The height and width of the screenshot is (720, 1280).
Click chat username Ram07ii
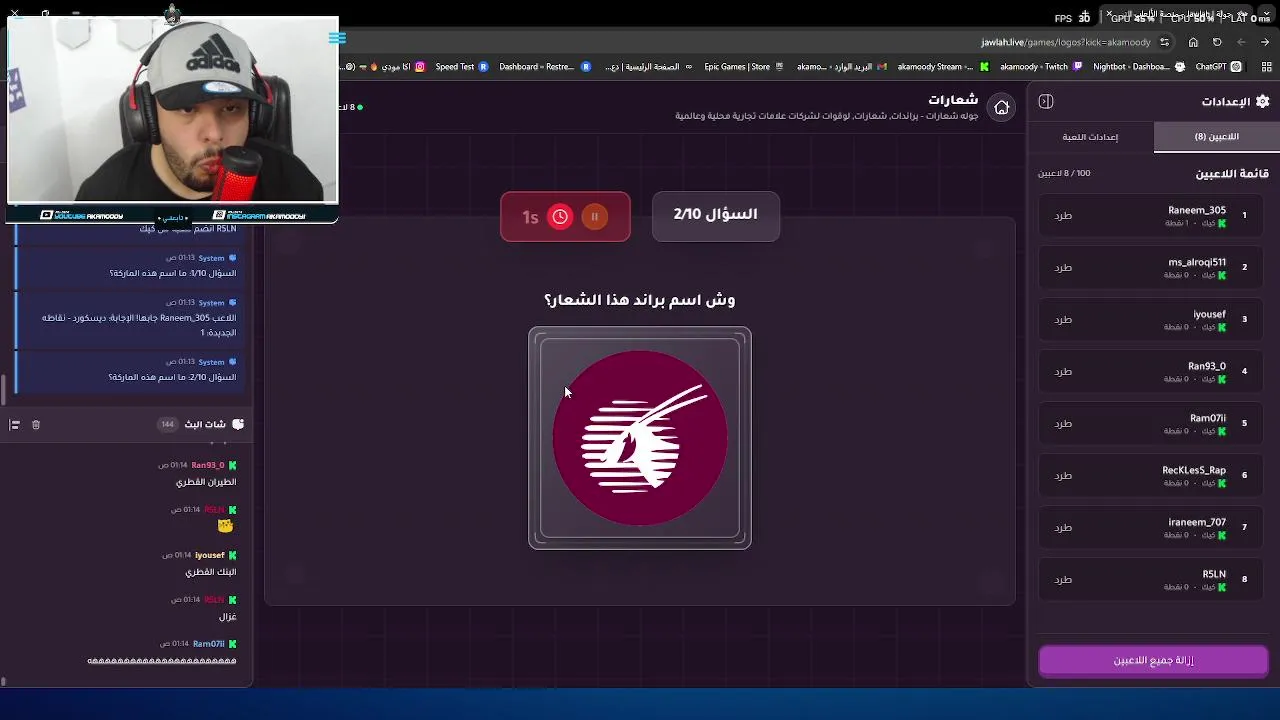click(x=209, y=644)
